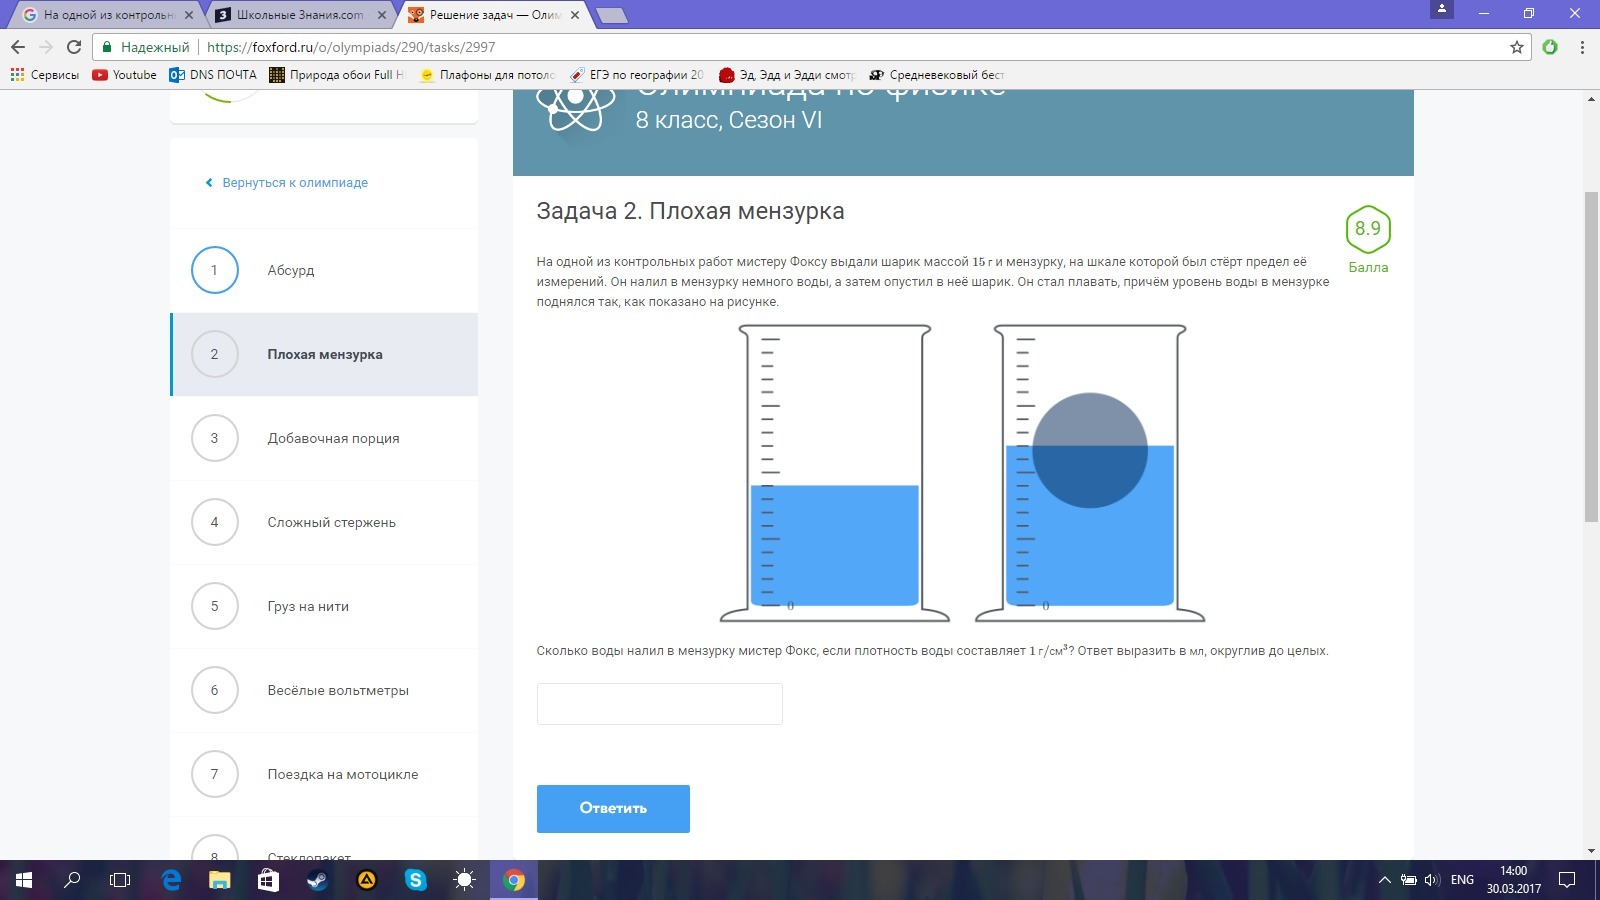Open the Сервисы apps bookmark

click(x=45, y=75)
